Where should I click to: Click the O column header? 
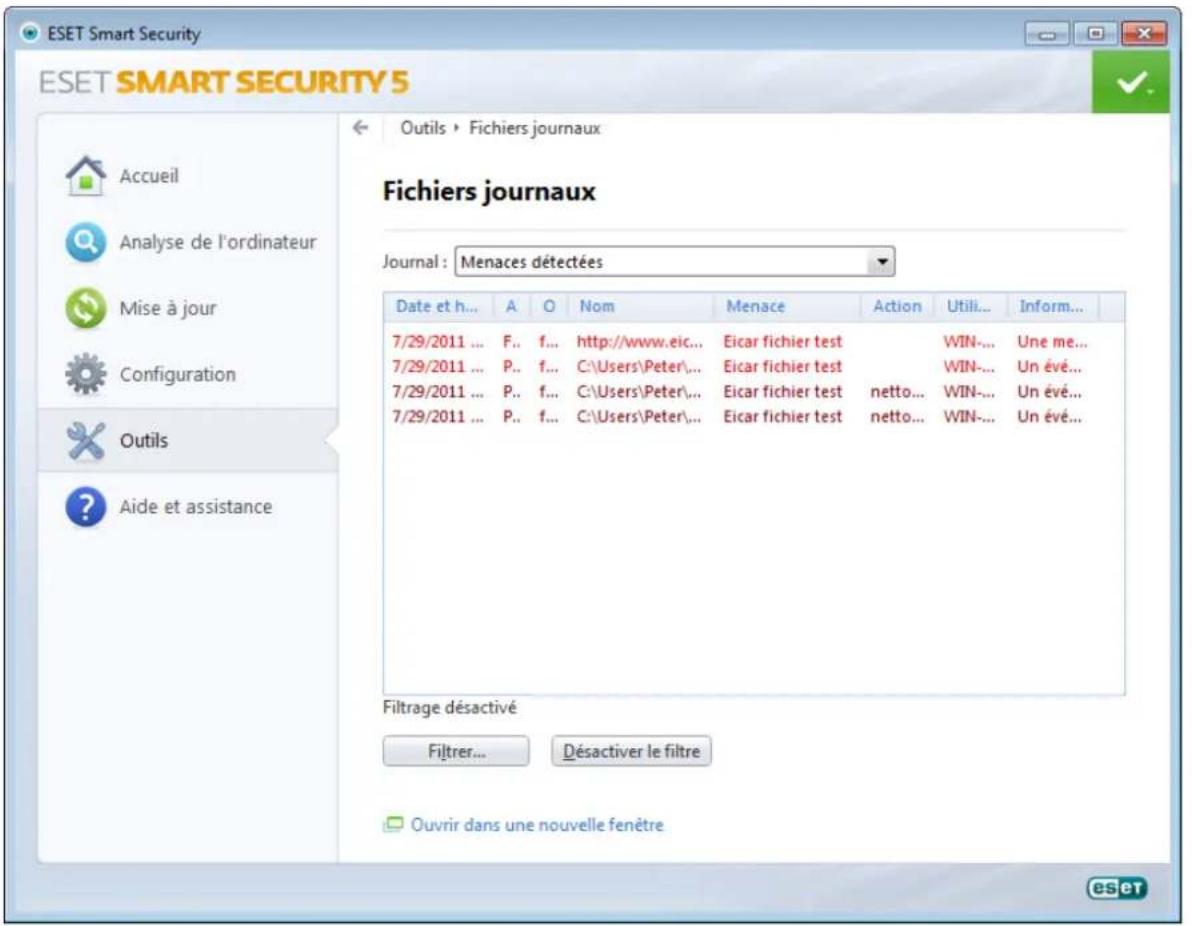[548, 306]
